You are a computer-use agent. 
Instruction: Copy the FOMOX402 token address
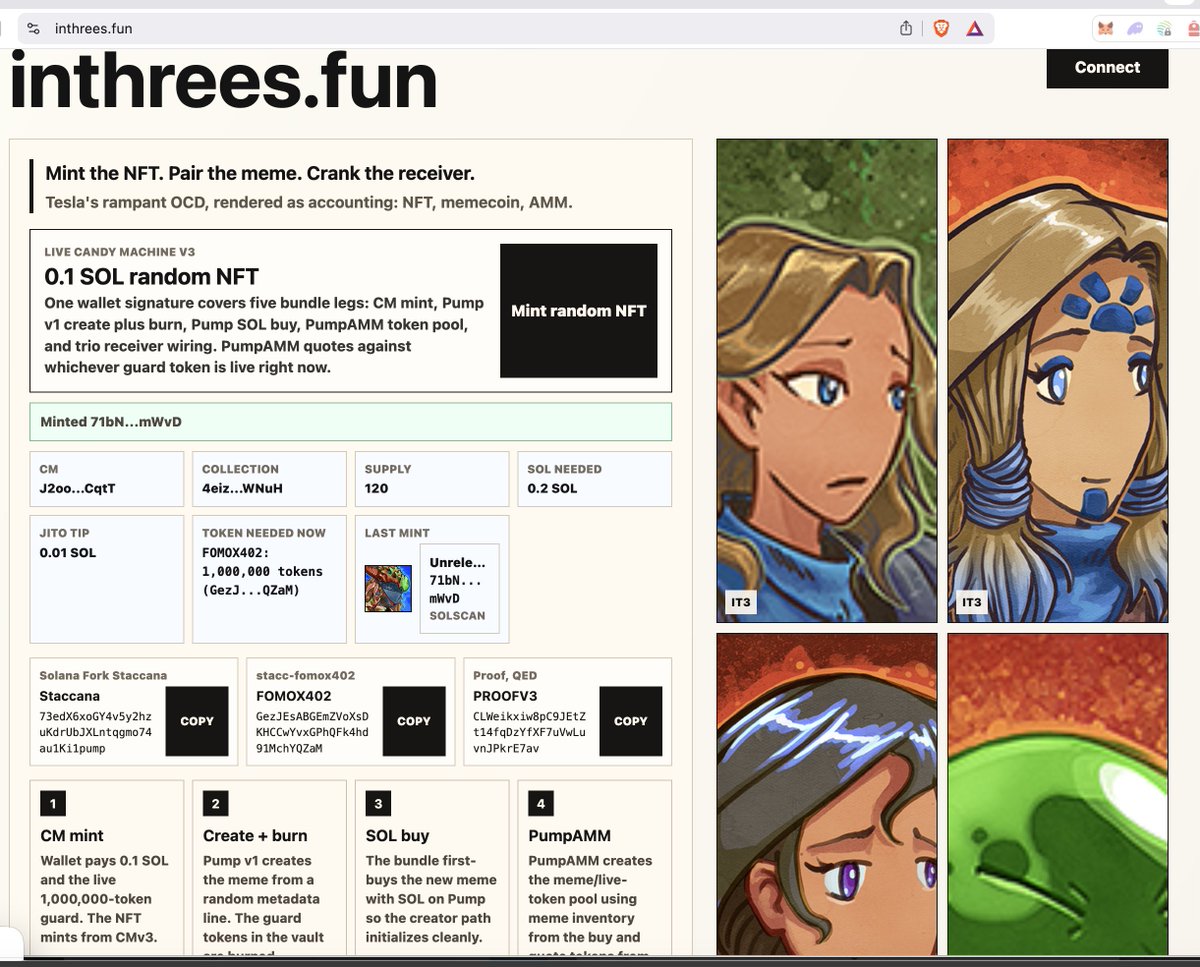tap(414, 721)
